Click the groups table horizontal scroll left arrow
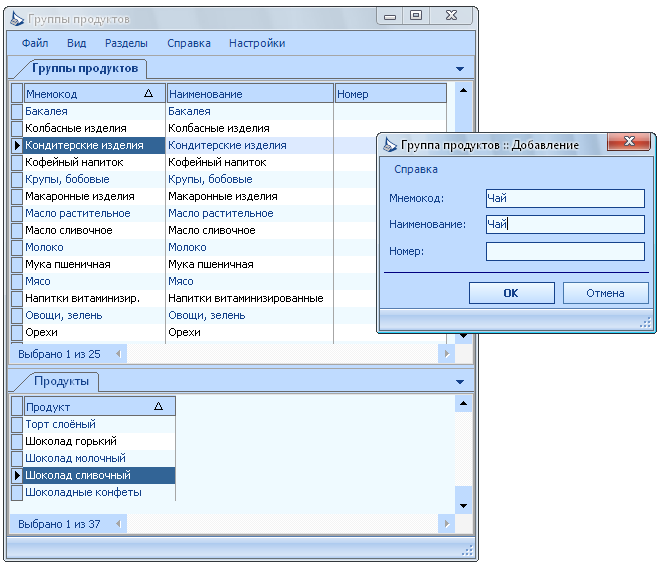The height and width of the screenshot is (567, 661). 119,354
